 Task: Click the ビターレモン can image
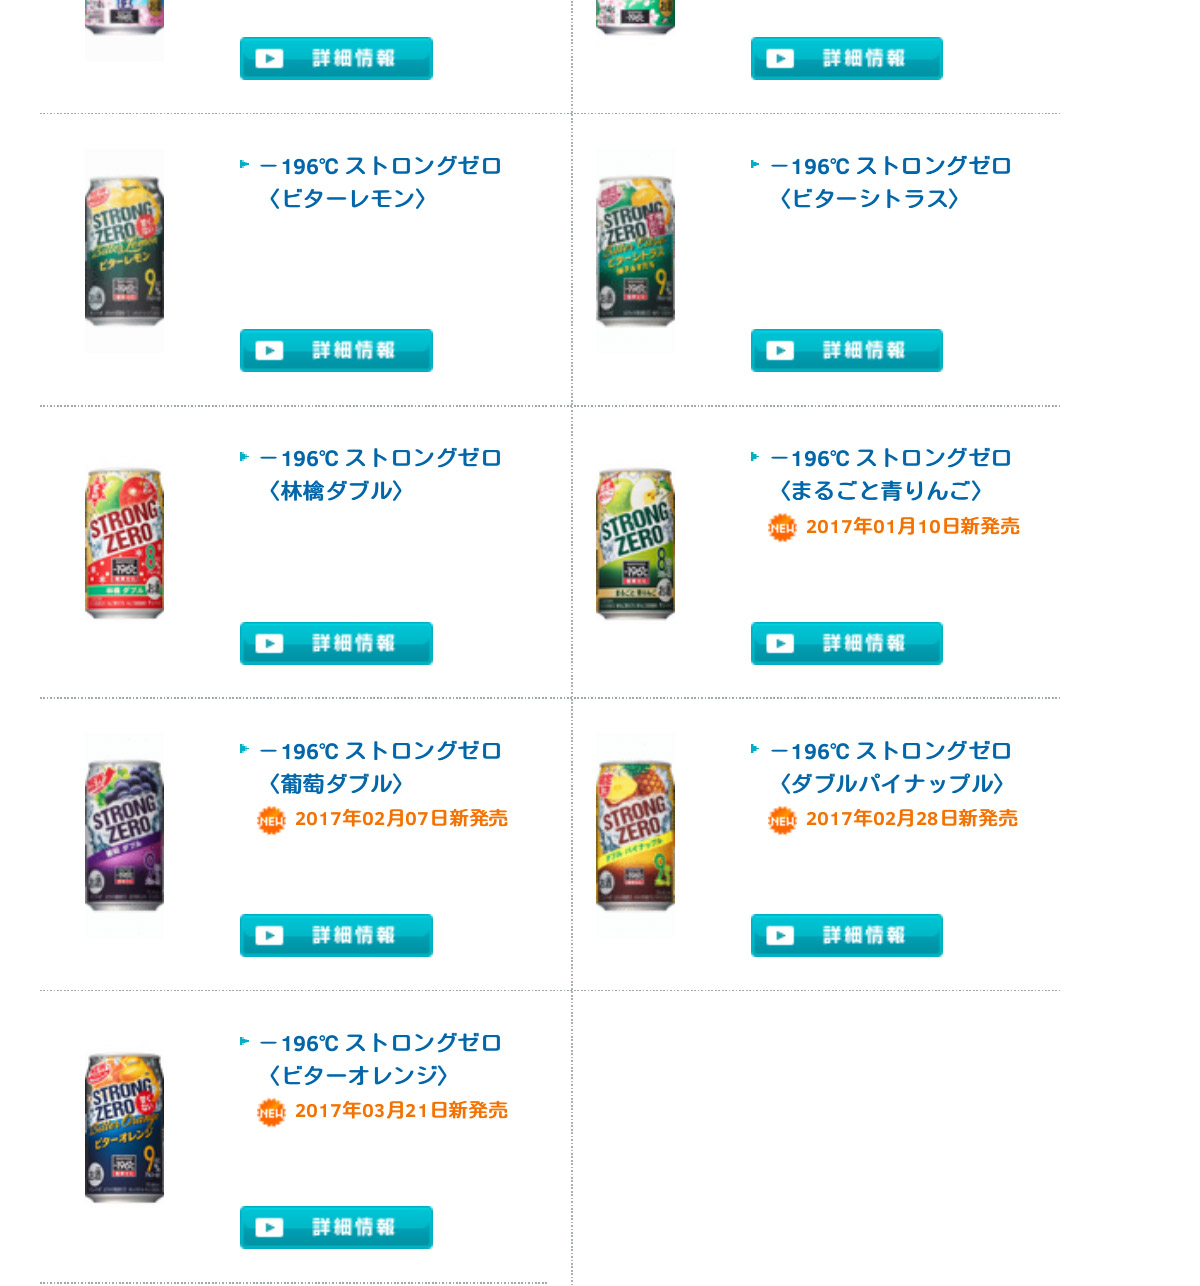coord(124,251)
